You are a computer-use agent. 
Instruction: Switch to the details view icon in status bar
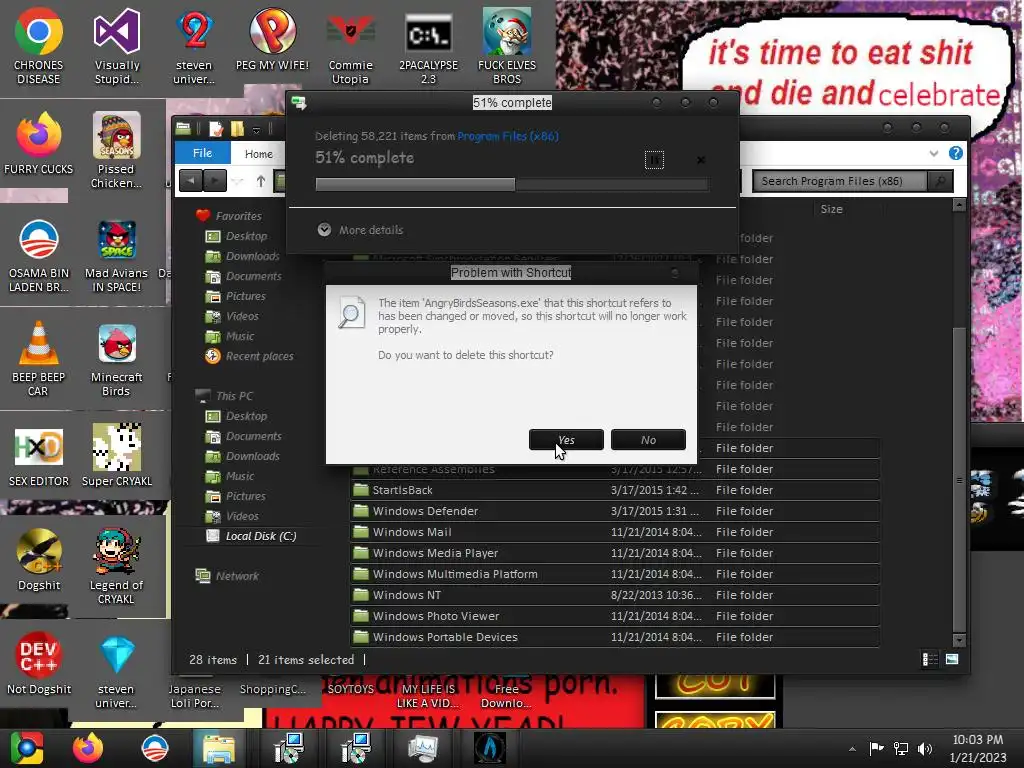click(929, 660)
